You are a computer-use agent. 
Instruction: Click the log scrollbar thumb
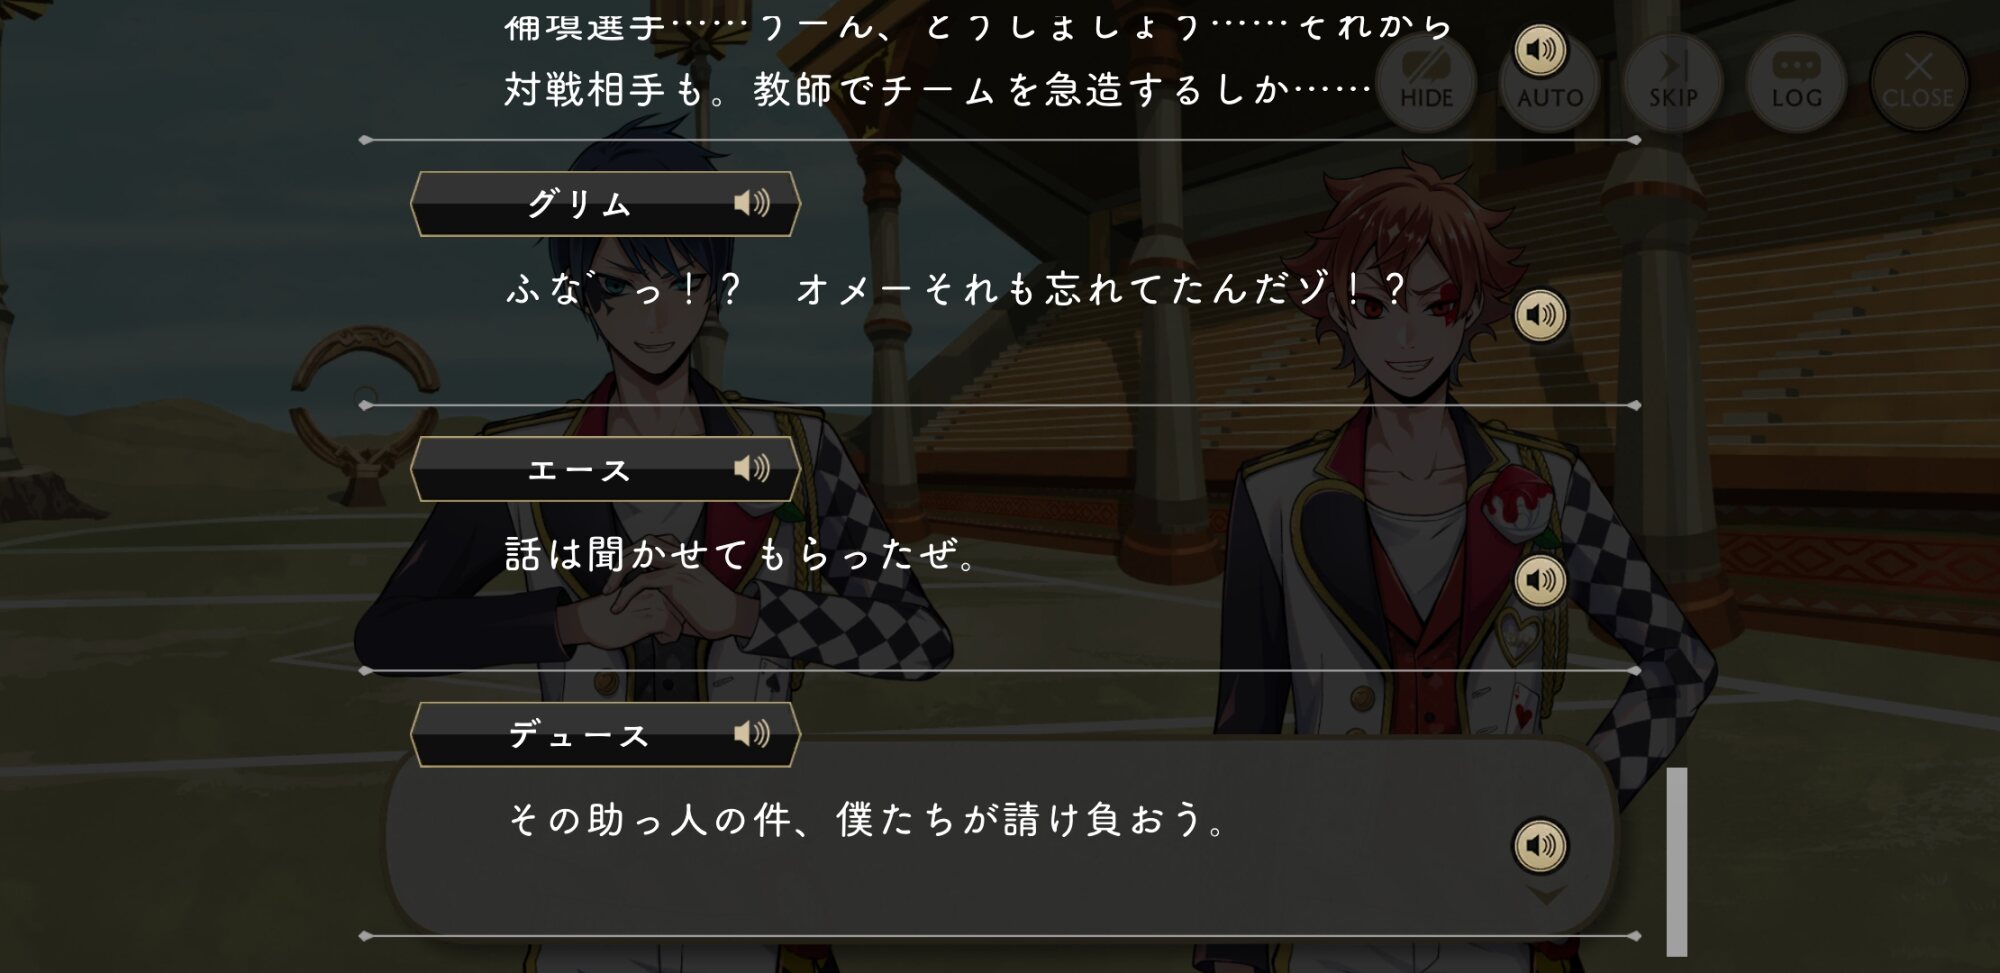point(1677,862)
